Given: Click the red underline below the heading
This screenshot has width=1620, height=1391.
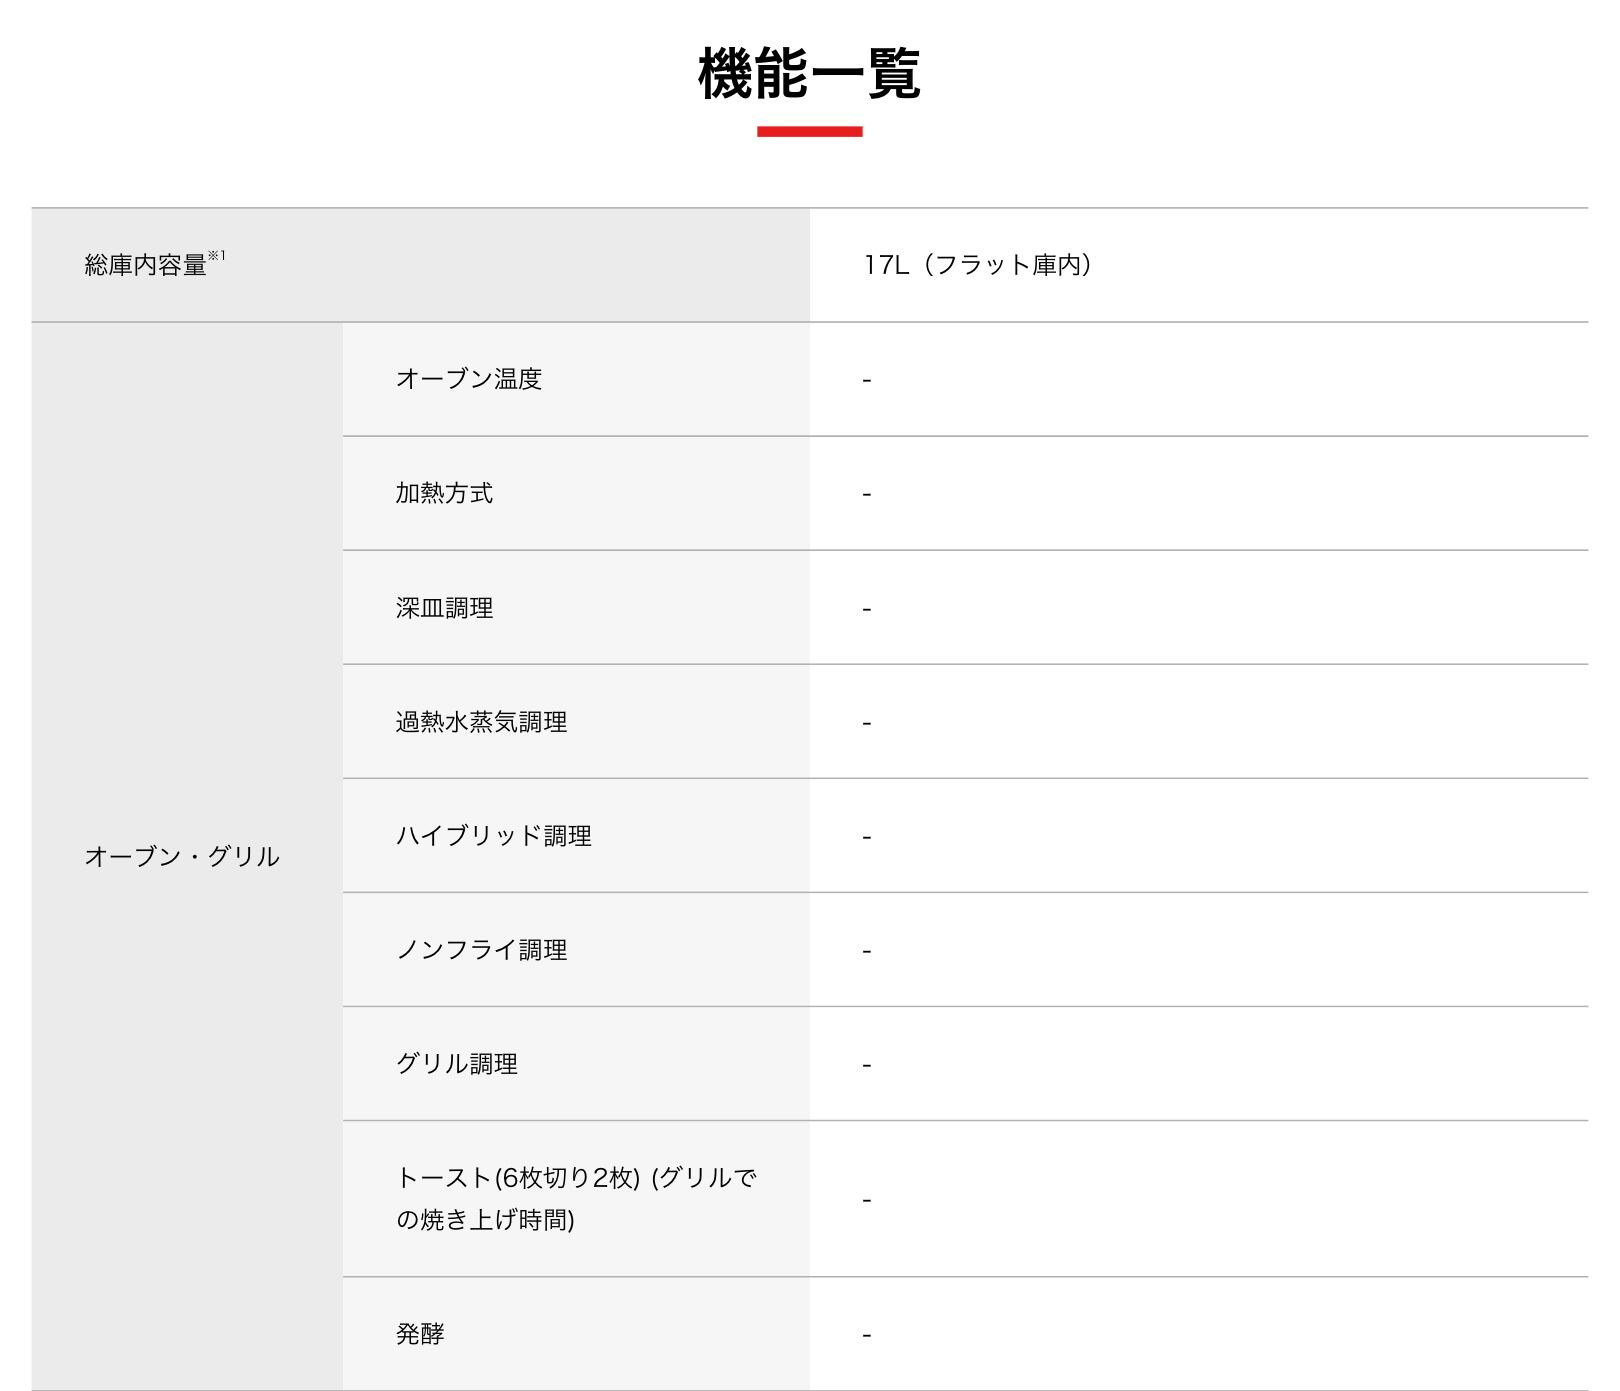Looking at the screenshot, I should click(809, 131).
